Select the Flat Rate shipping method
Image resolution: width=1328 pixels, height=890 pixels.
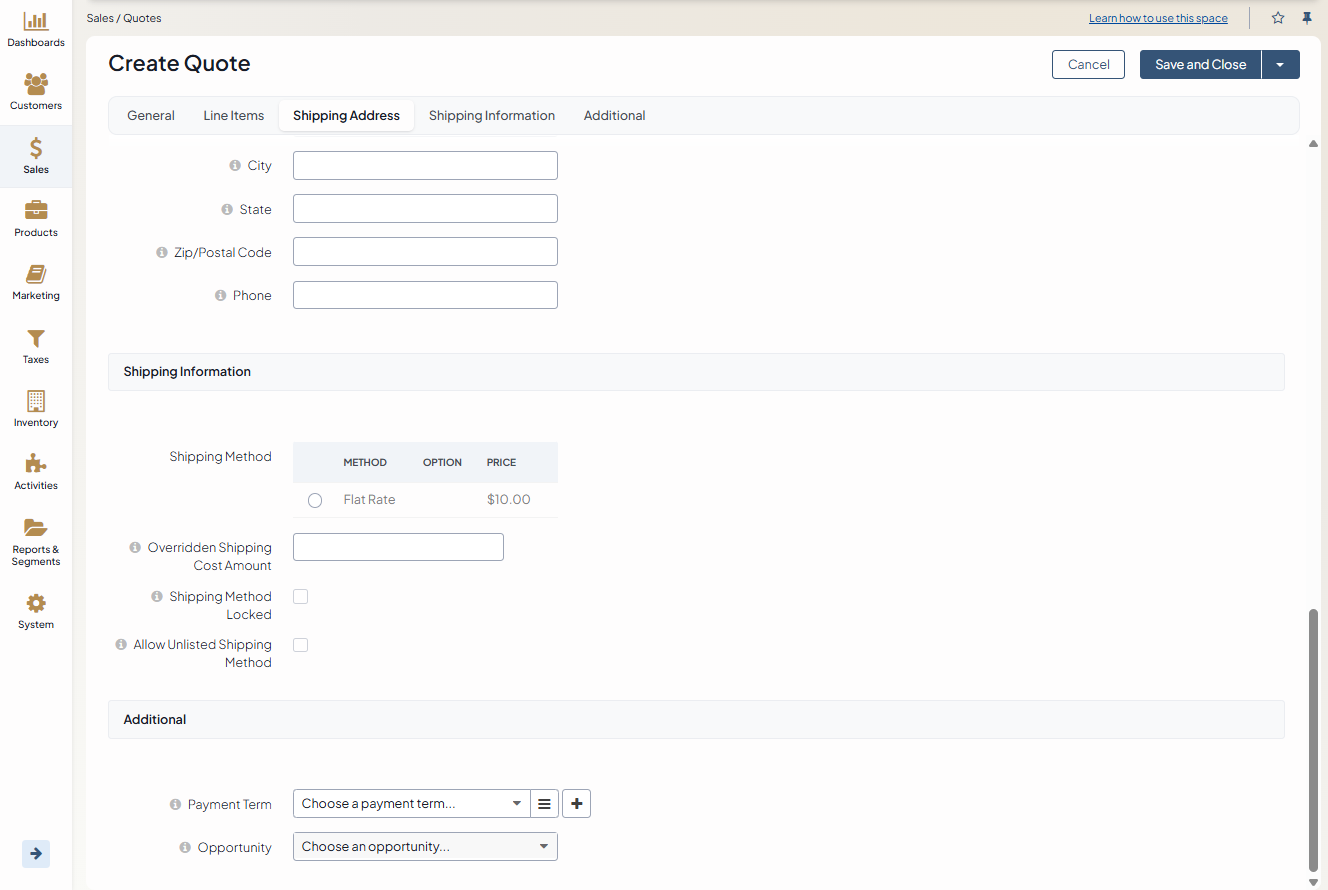[315, 500]
